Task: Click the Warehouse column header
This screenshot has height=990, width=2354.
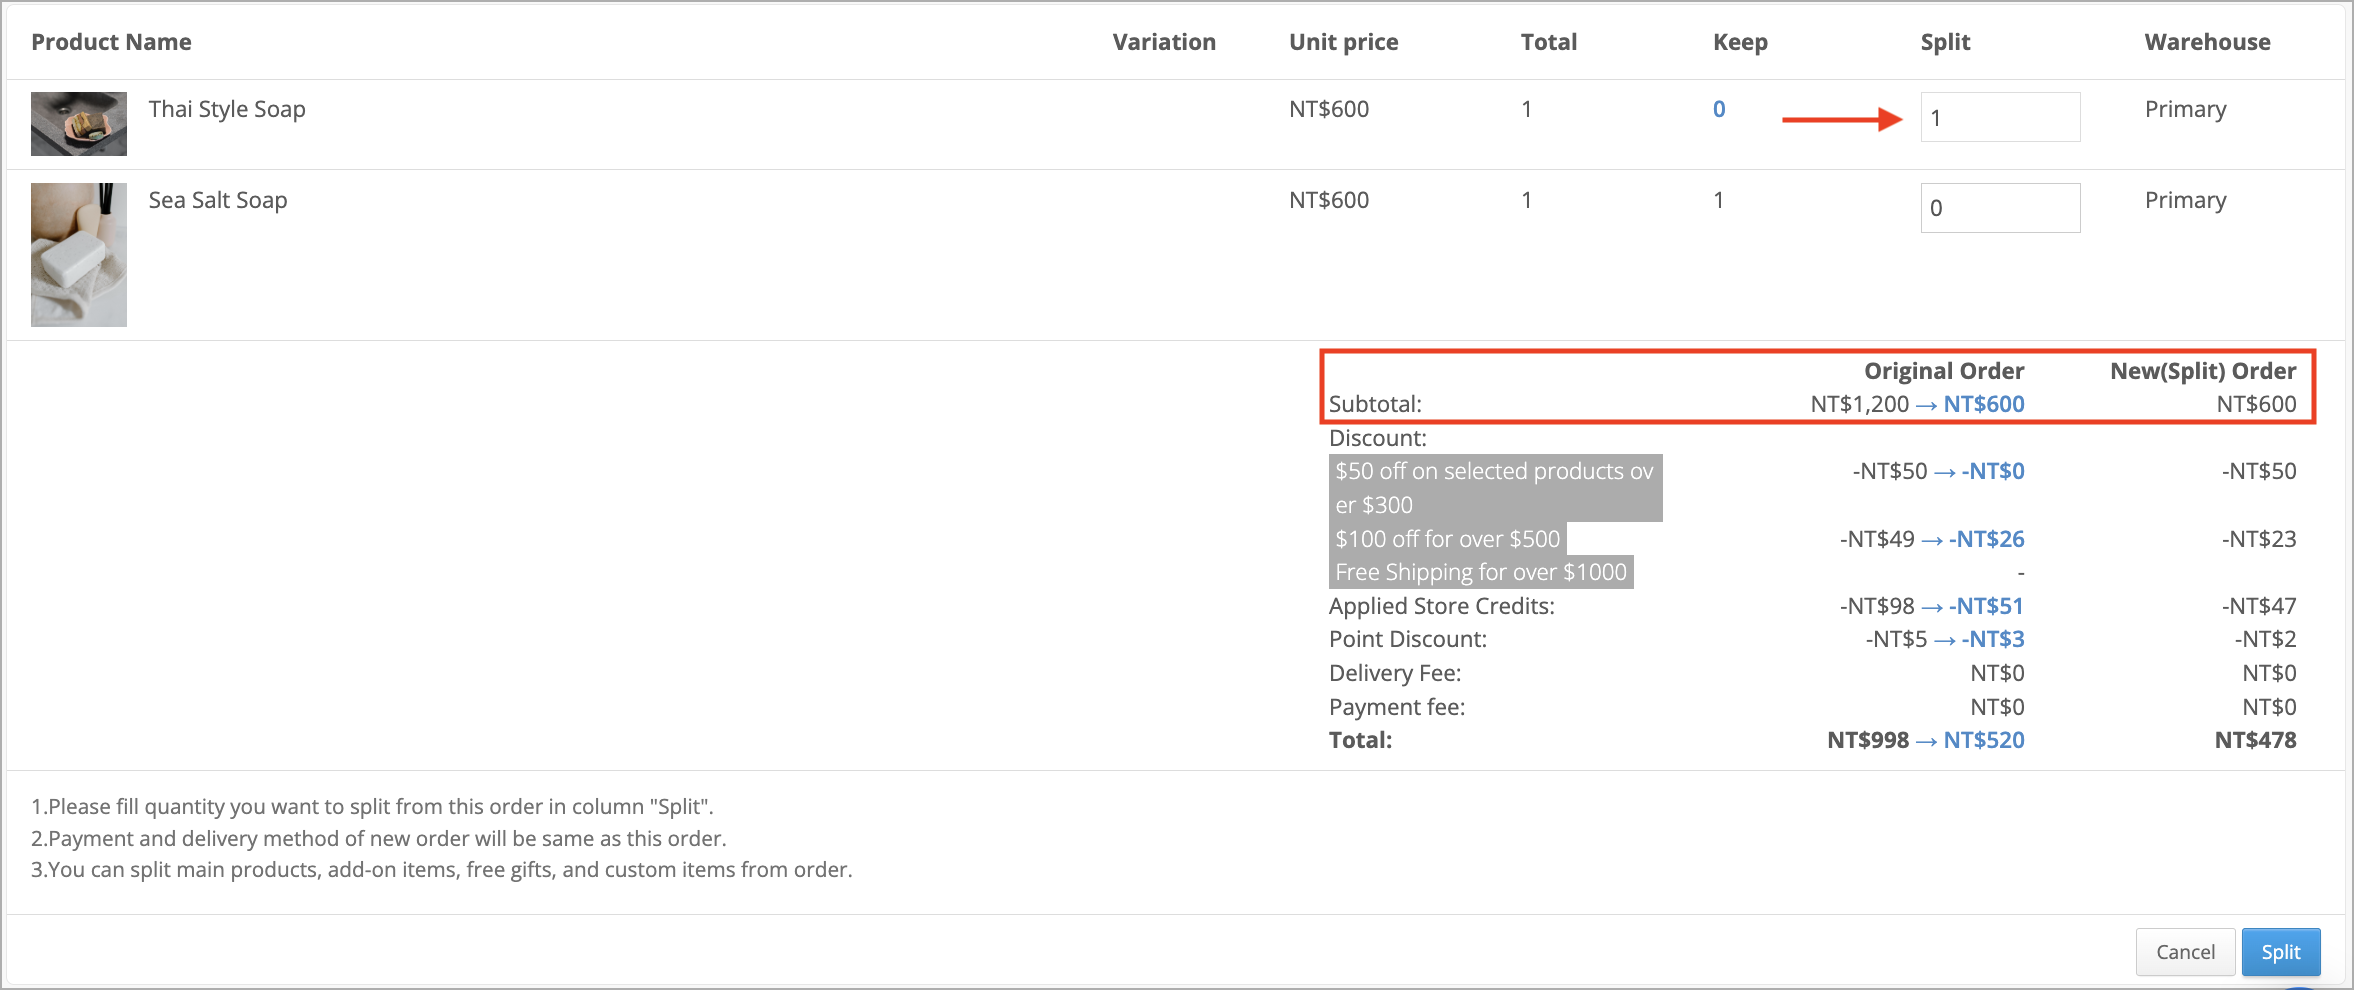Action: coord(2207,42)
